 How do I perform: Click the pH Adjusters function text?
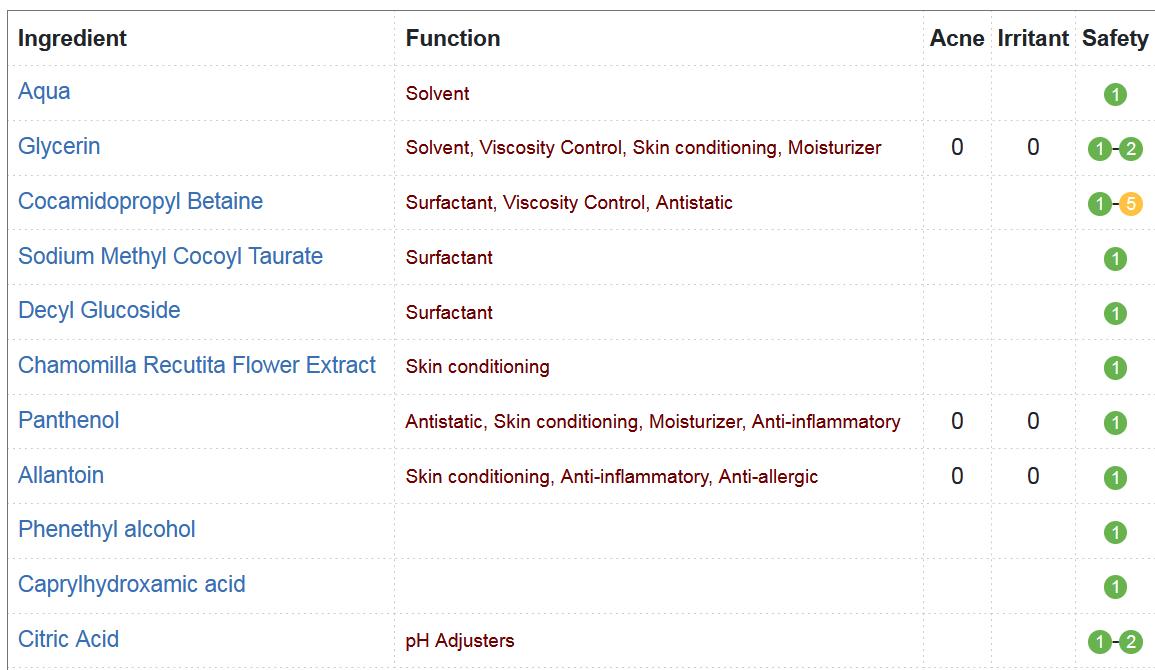coord(460,641)
